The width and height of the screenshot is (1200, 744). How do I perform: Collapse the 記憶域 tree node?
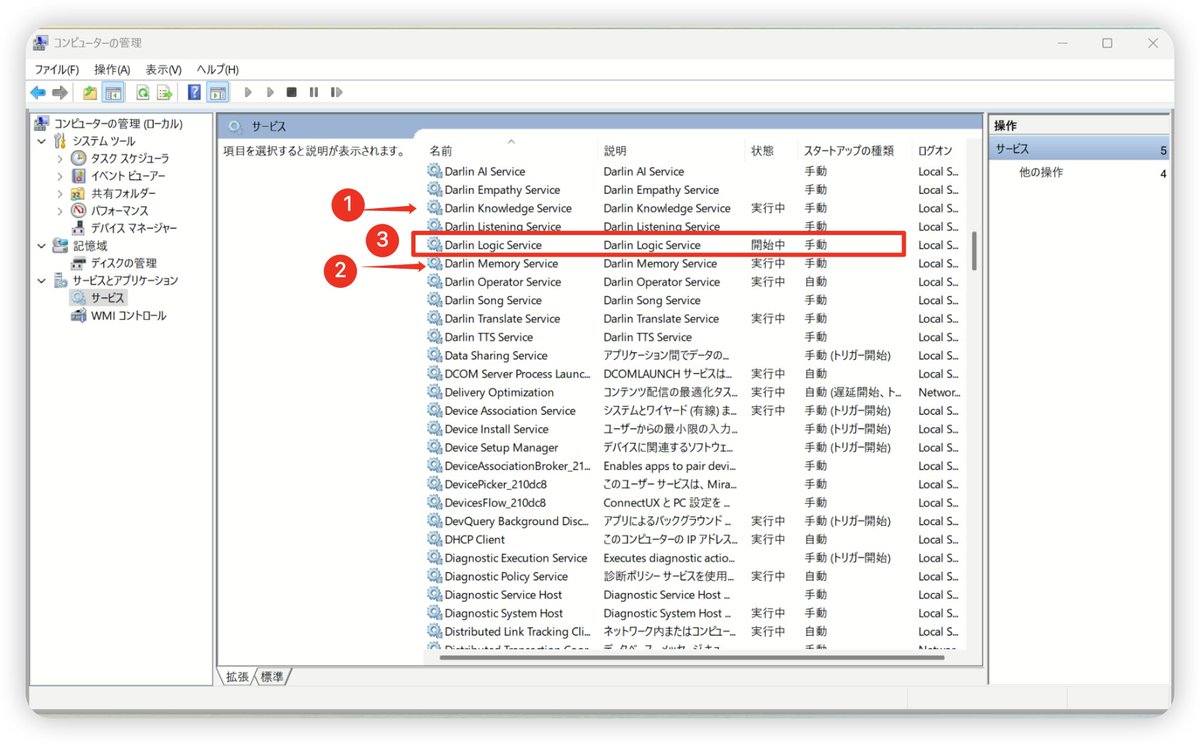click(x=41, y=246)
